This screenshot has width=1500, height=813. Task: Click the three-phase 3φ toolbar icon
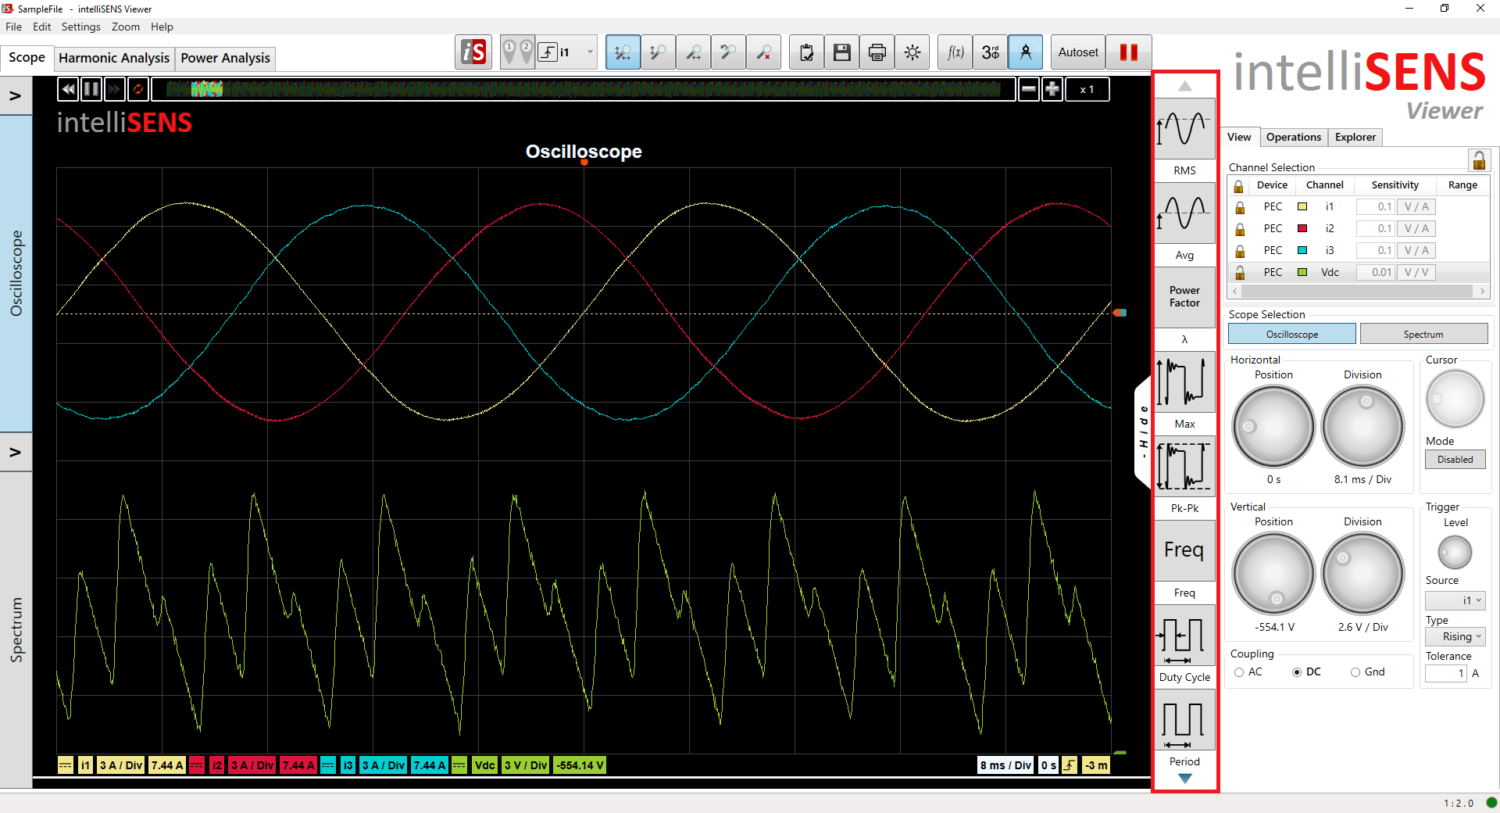pos(990,52)
